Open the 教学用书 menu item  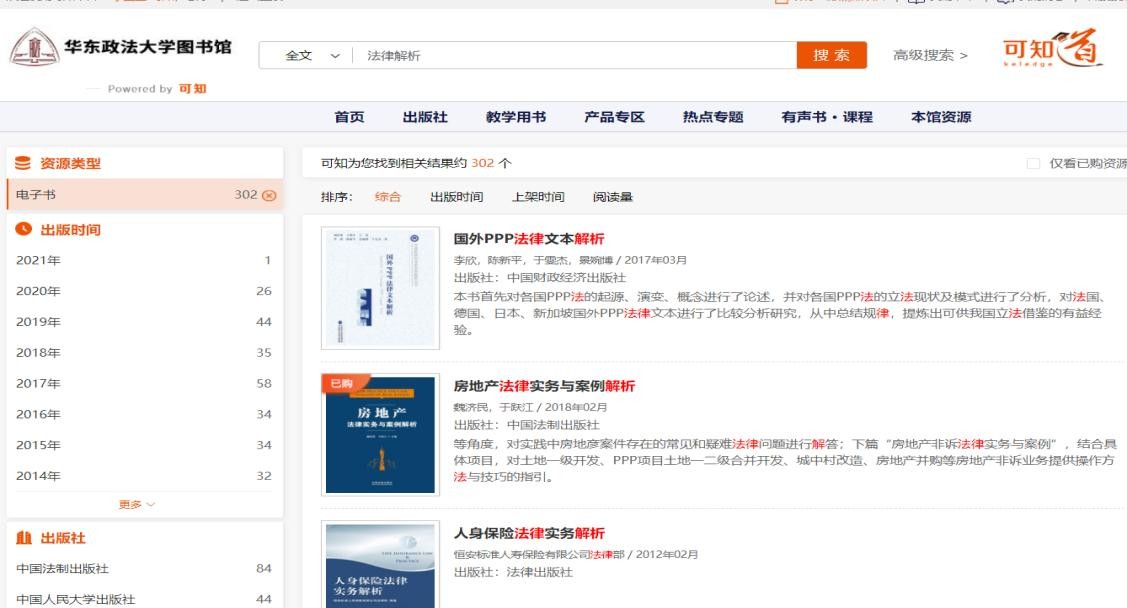516,117
